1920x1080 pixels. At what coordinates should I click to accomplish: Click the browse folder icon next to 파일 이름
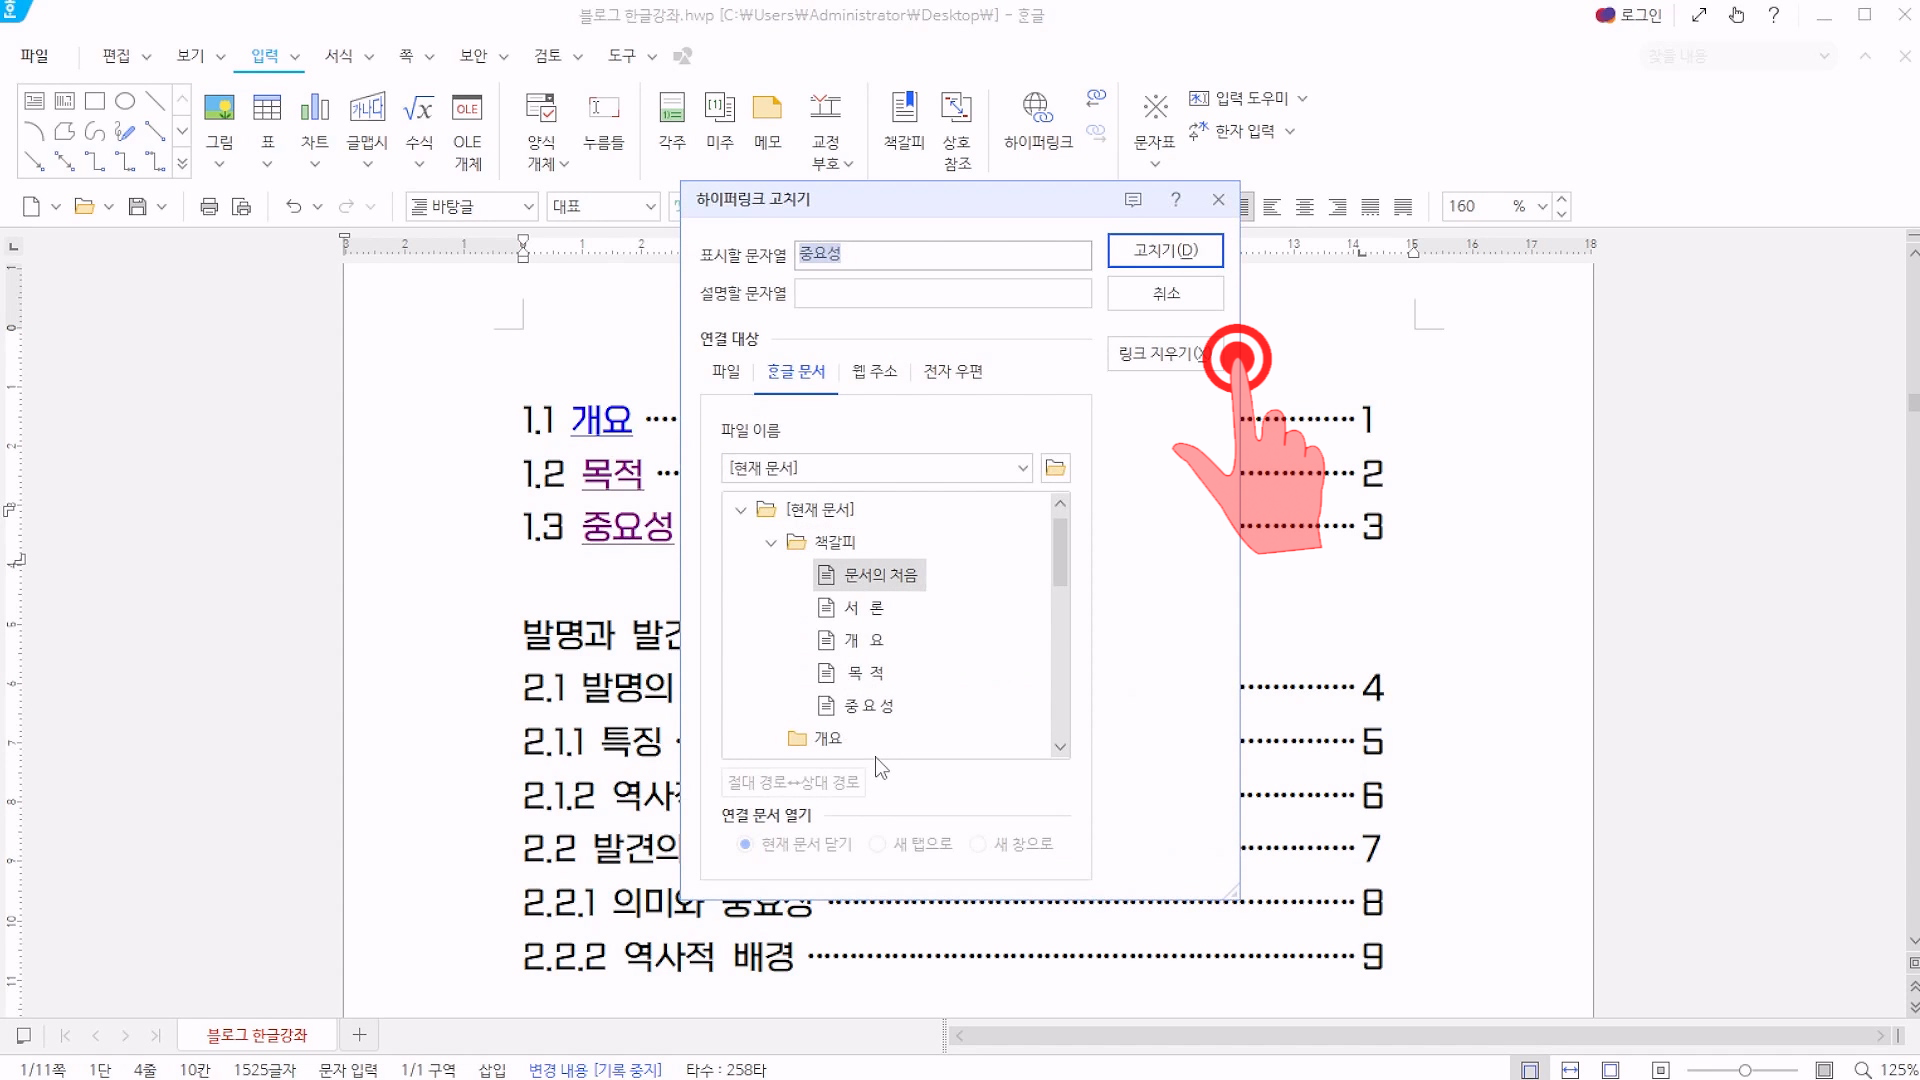pyautogui.click(x=1055, y=468)
